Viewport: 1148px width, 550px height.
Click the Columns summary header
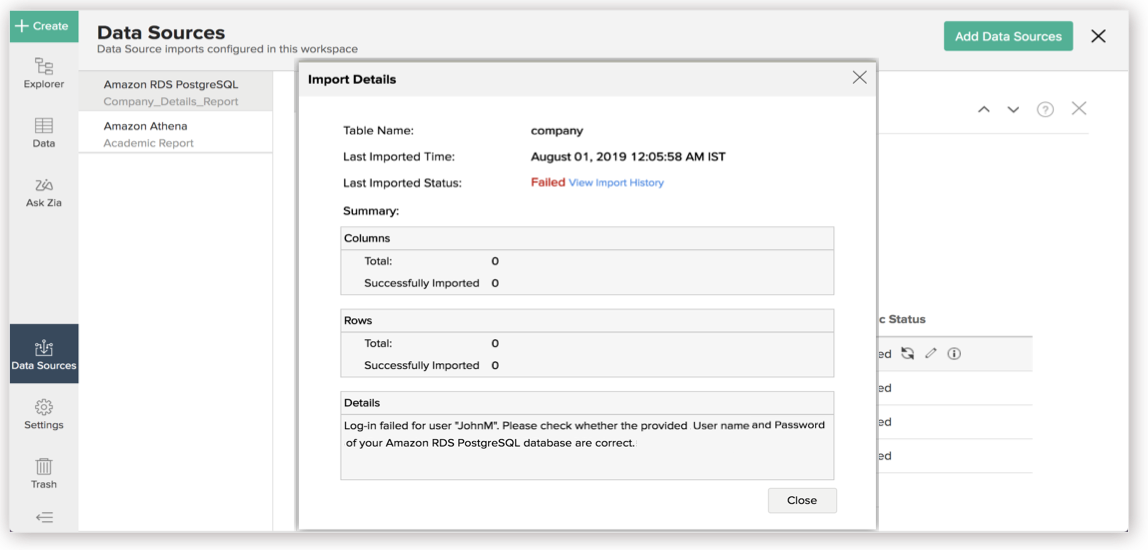point(587,239)
